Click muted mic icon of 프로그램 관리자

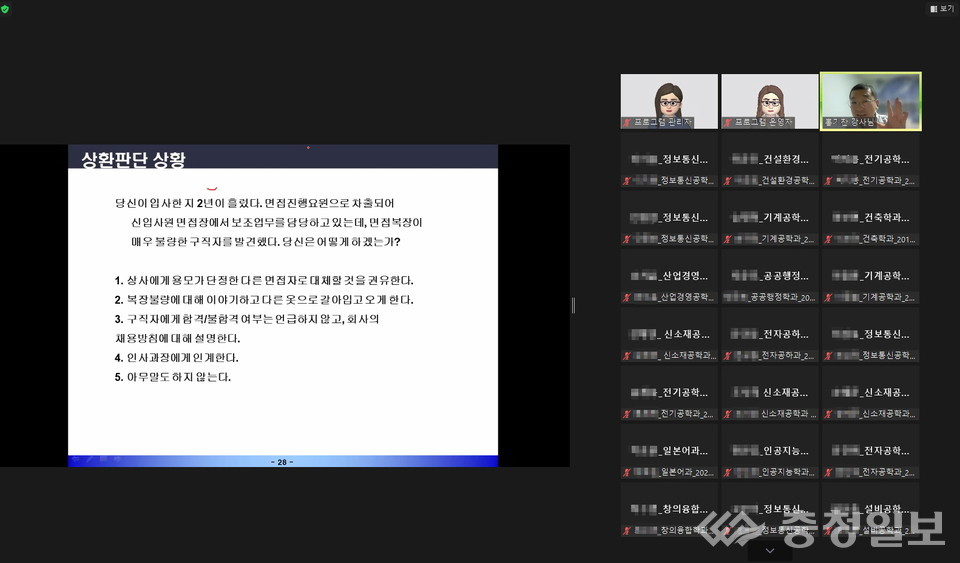tap(626, 122)
